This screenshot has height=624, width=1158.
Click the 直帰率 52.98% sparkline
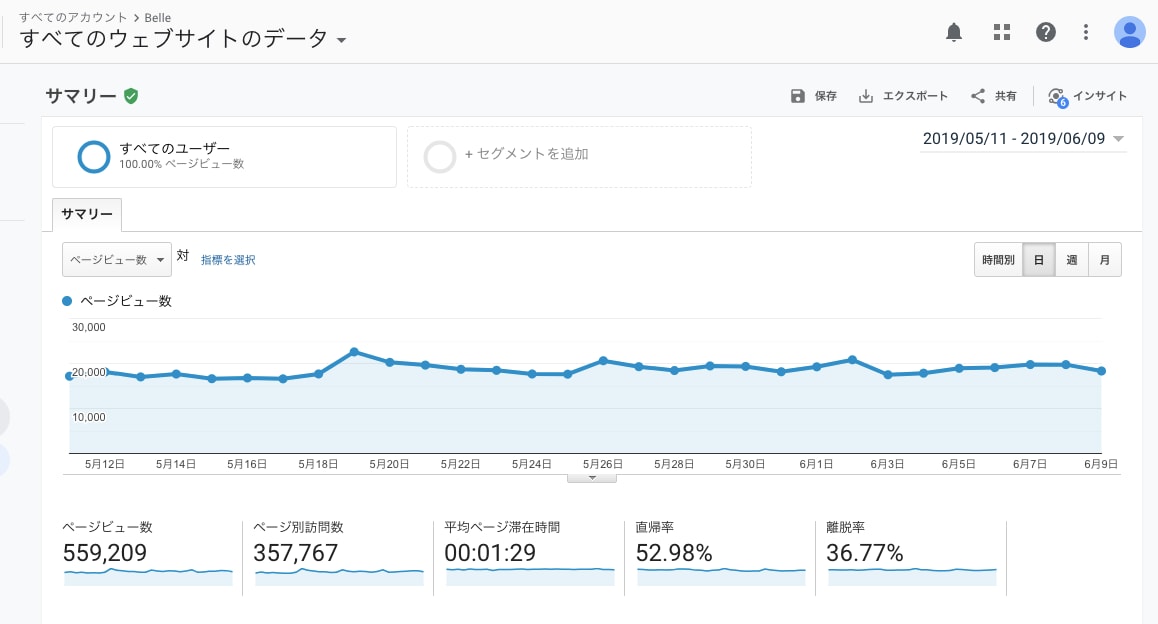[721, 576]
